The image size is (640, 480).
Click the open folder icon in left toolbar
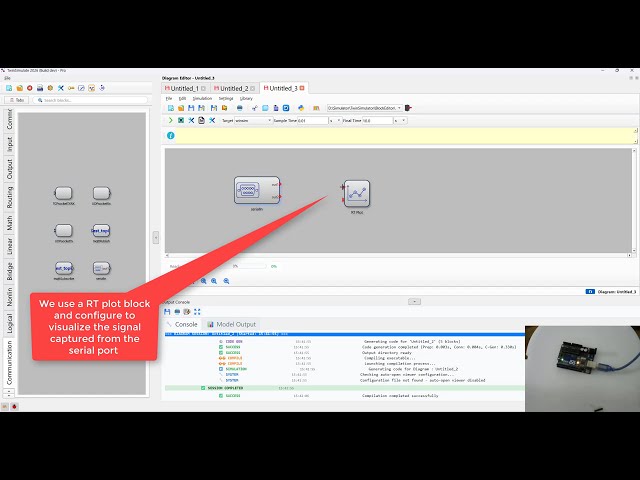tap(20, 88)
